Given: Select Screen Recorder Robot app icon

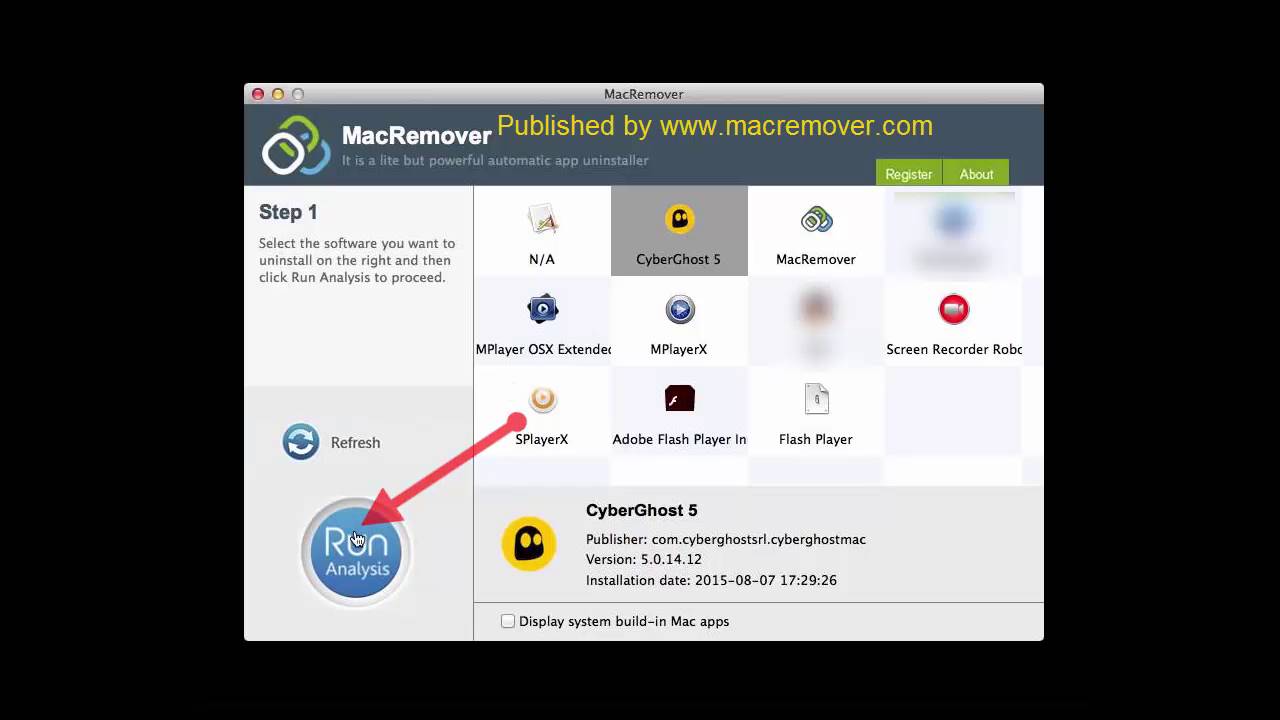Looking at the screenshot, I should point(954,309).
